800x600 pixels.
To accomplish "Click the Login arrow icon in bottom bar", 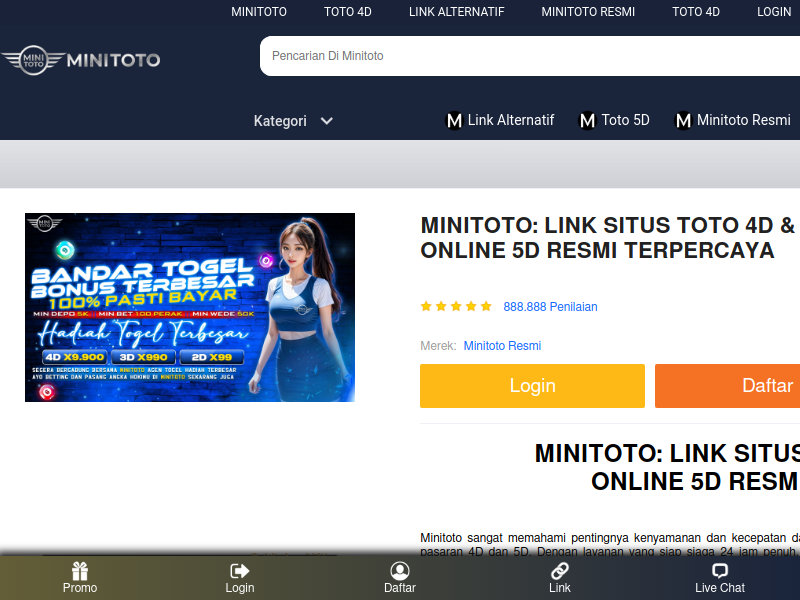I will (x=240, y=571).
